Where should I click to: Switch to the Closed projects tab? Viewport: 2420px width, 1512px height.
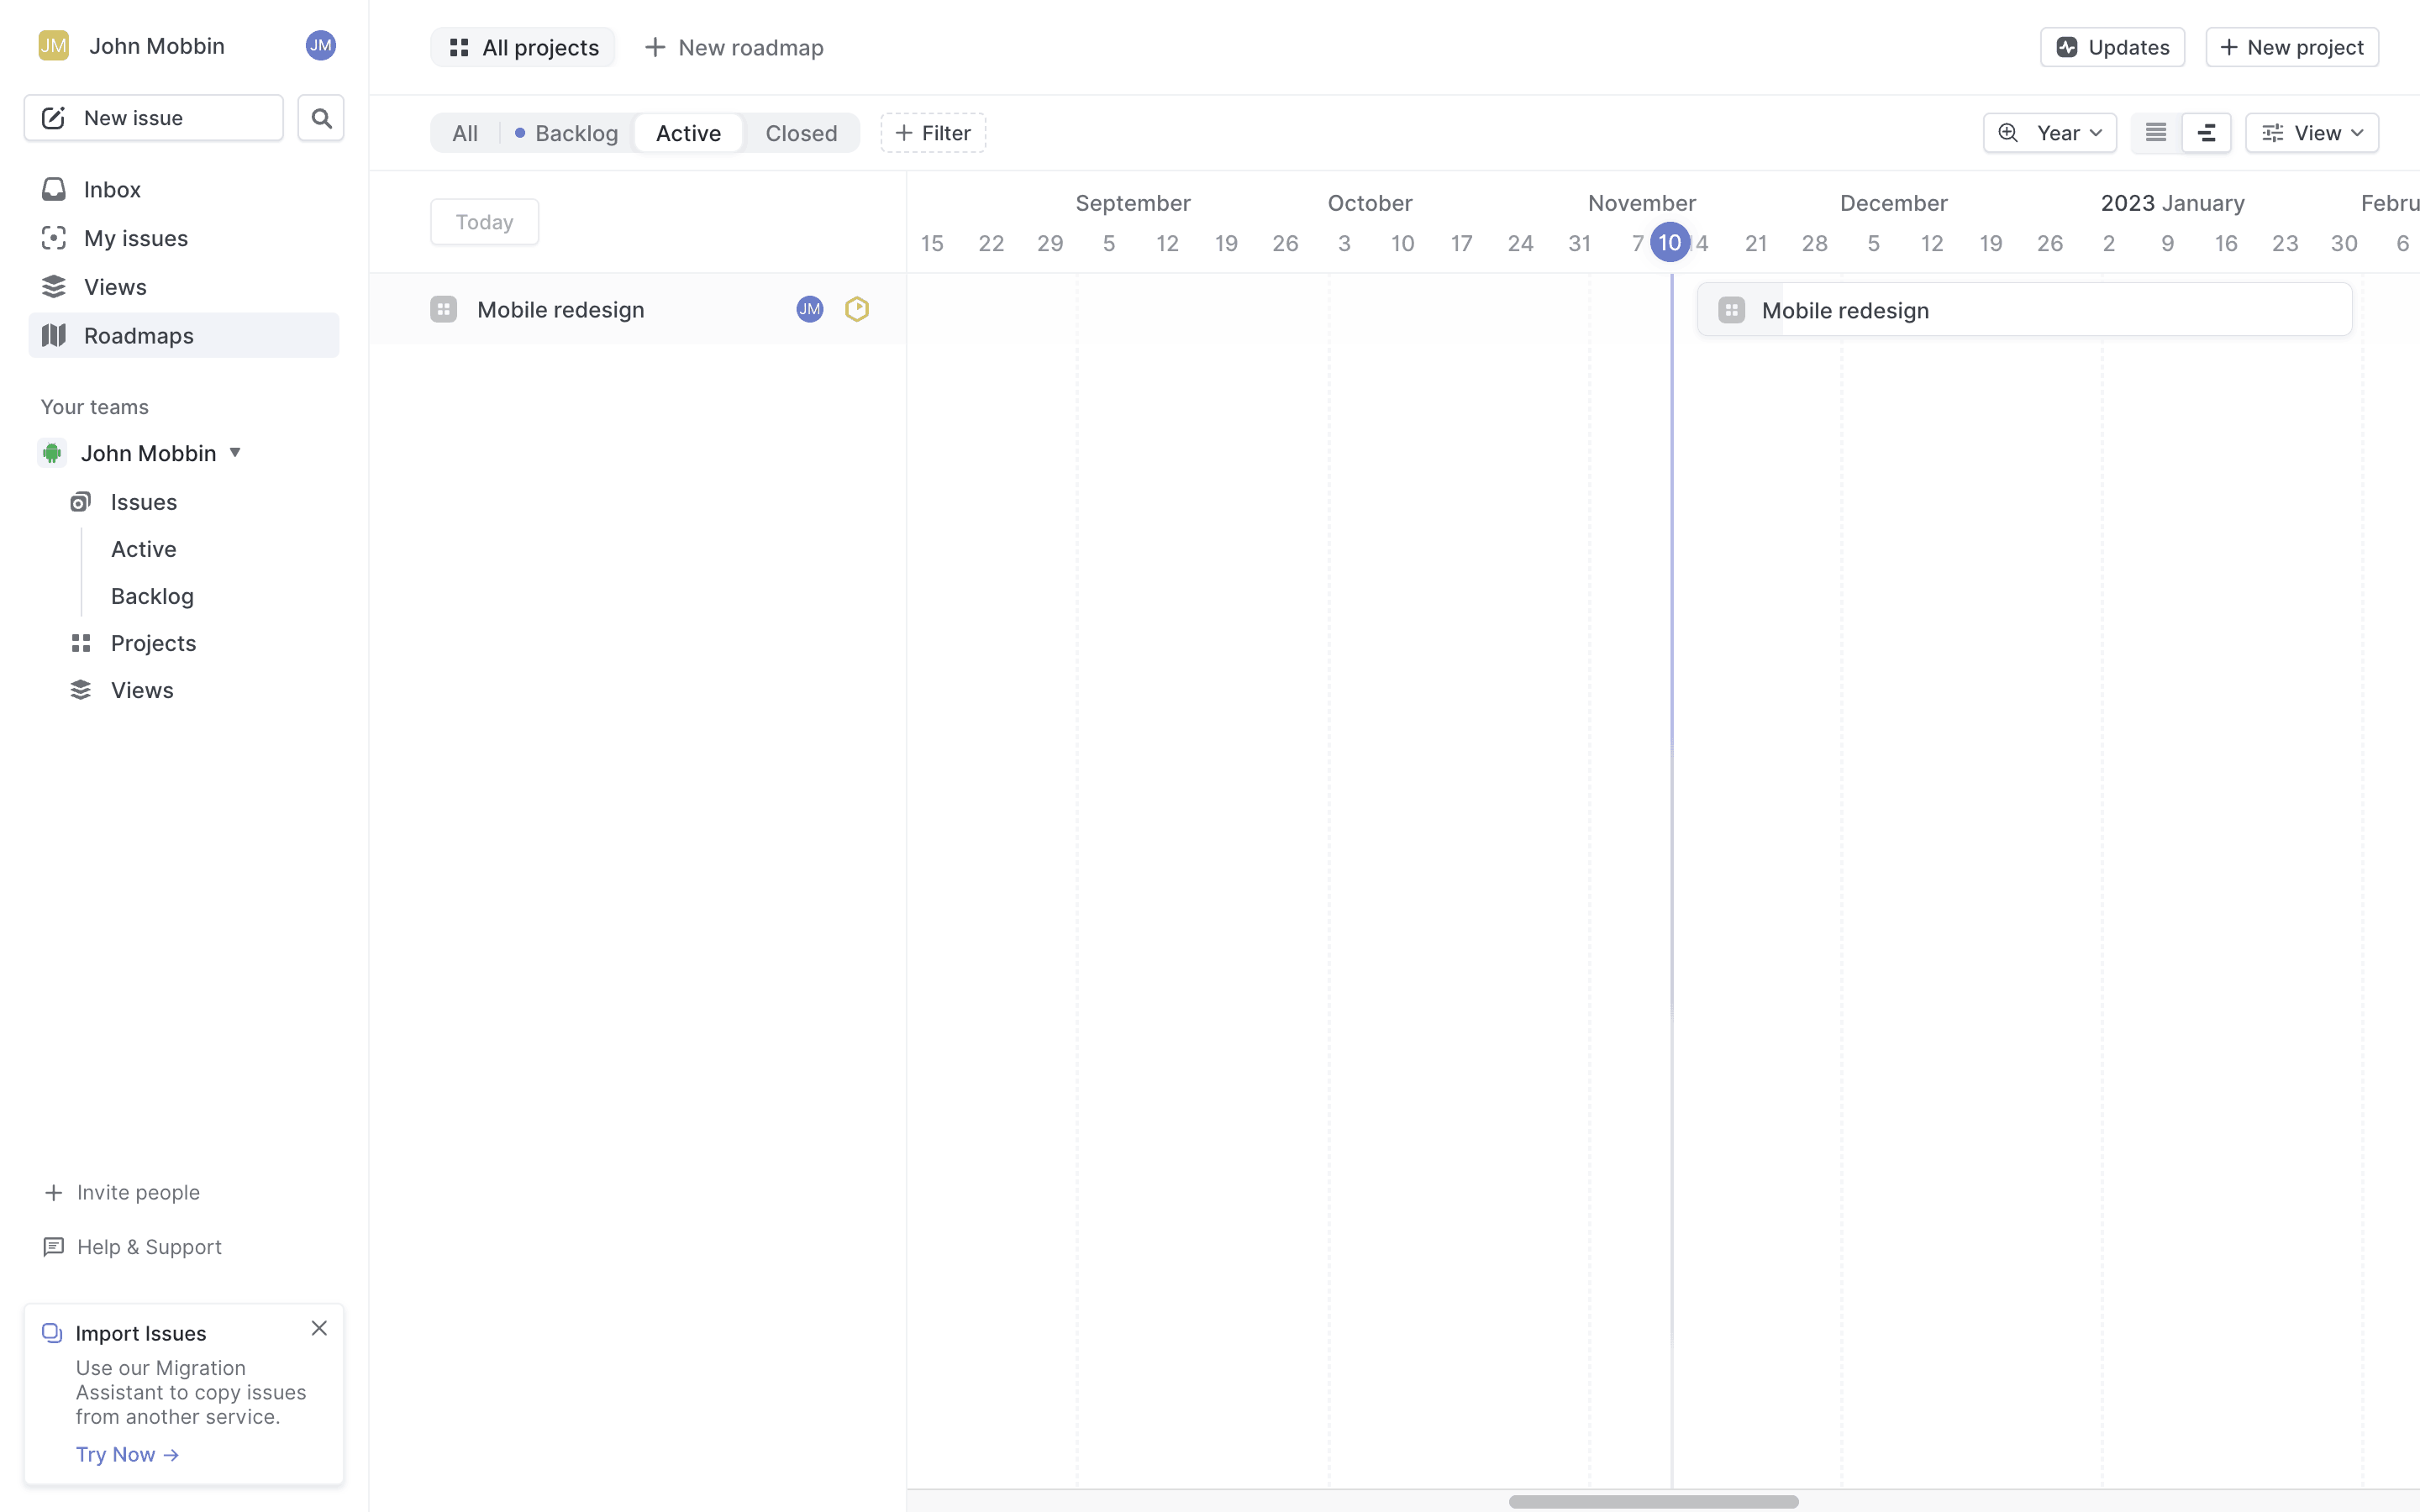click(x=800, y=133)
